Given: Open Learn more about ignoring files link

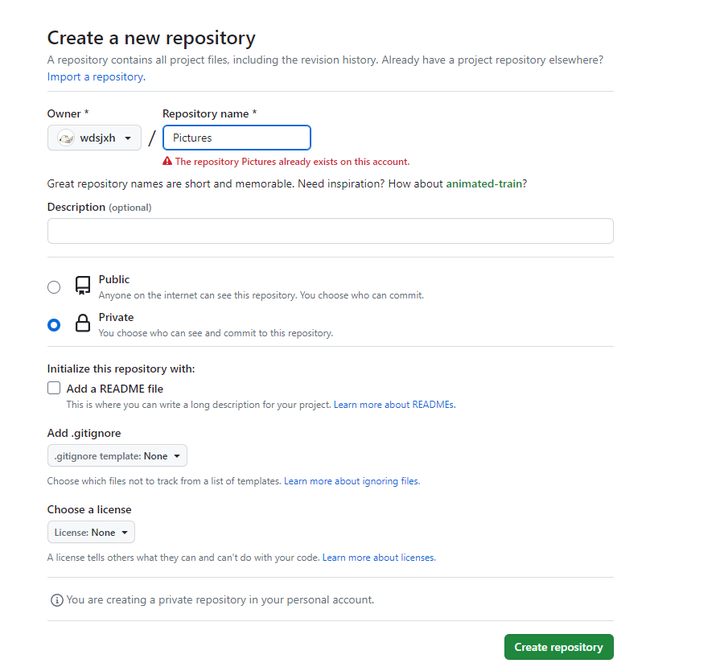Looking at the screenshot, I should 352,481.
